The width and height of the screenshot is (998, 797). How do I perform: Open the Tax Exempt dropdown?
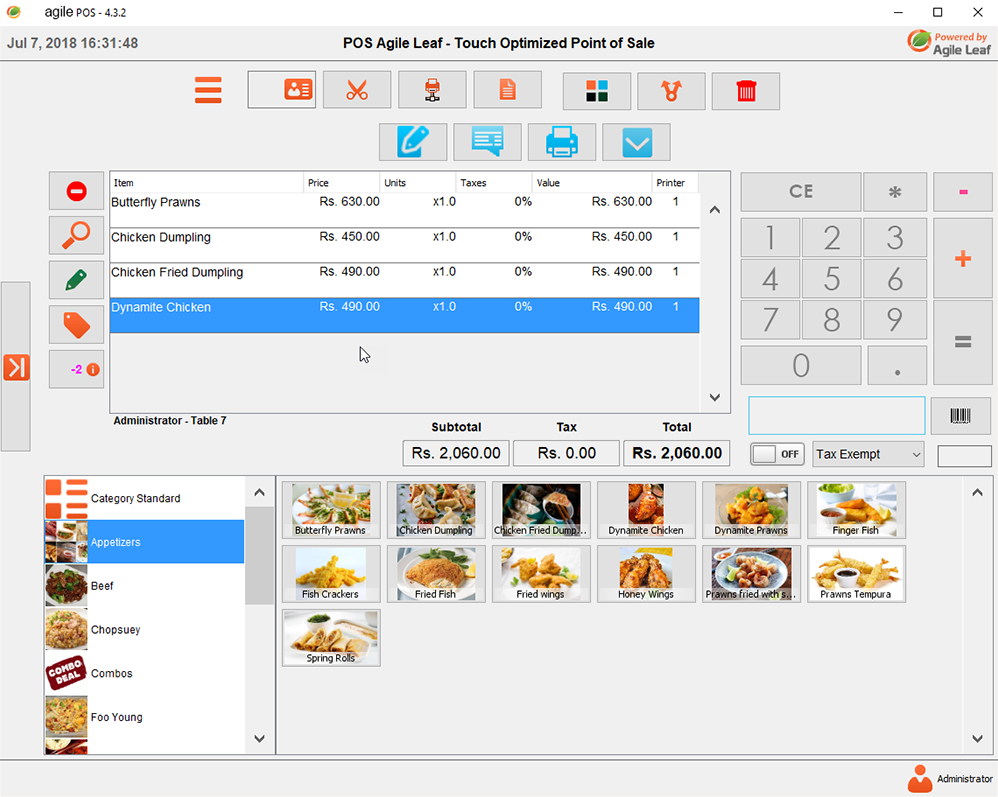coord(868,455)
